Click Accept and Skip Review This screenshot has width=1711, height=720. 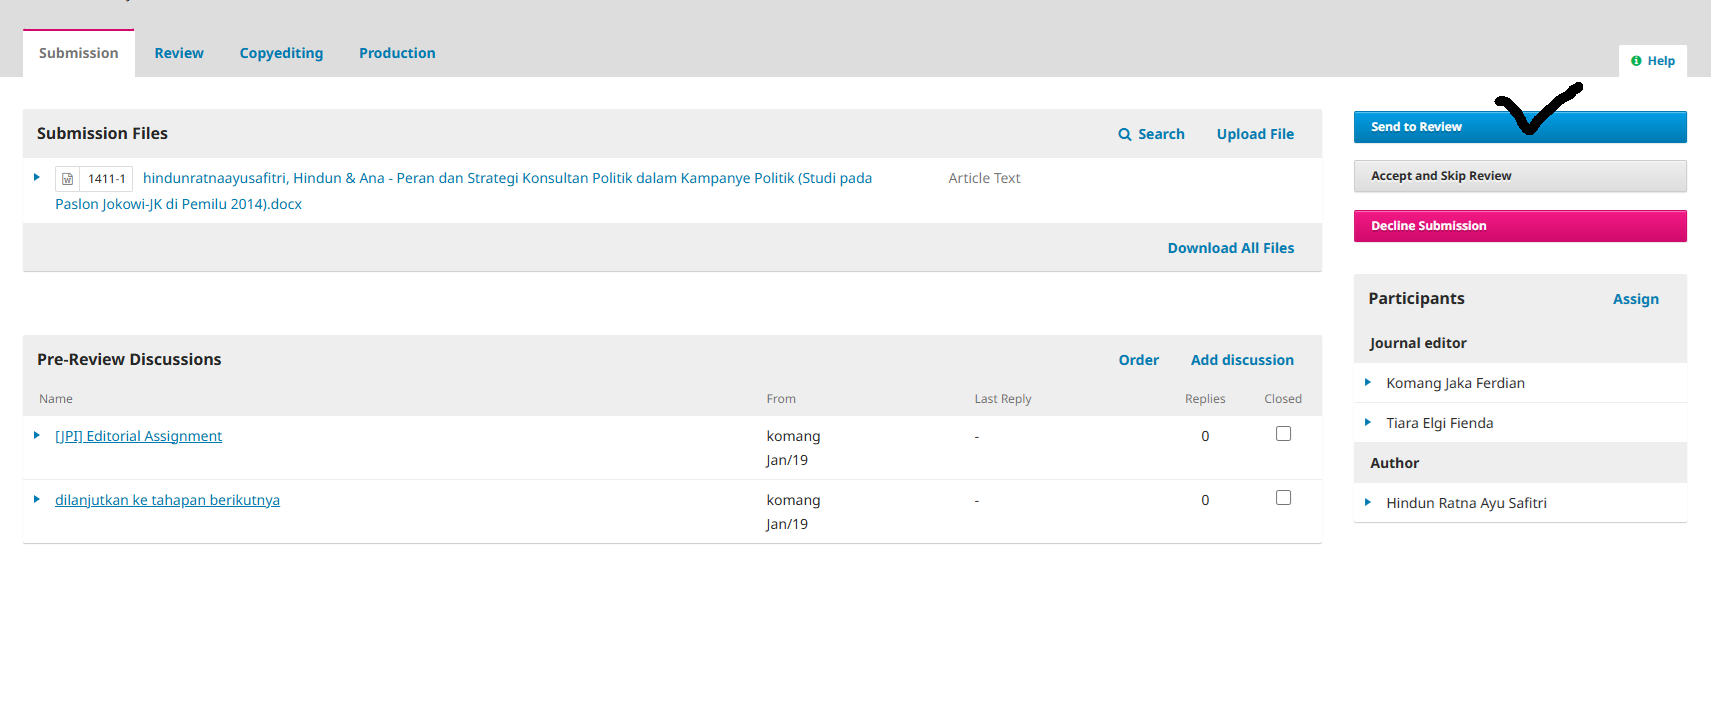pyautogui.click(x=1520, y=176)
